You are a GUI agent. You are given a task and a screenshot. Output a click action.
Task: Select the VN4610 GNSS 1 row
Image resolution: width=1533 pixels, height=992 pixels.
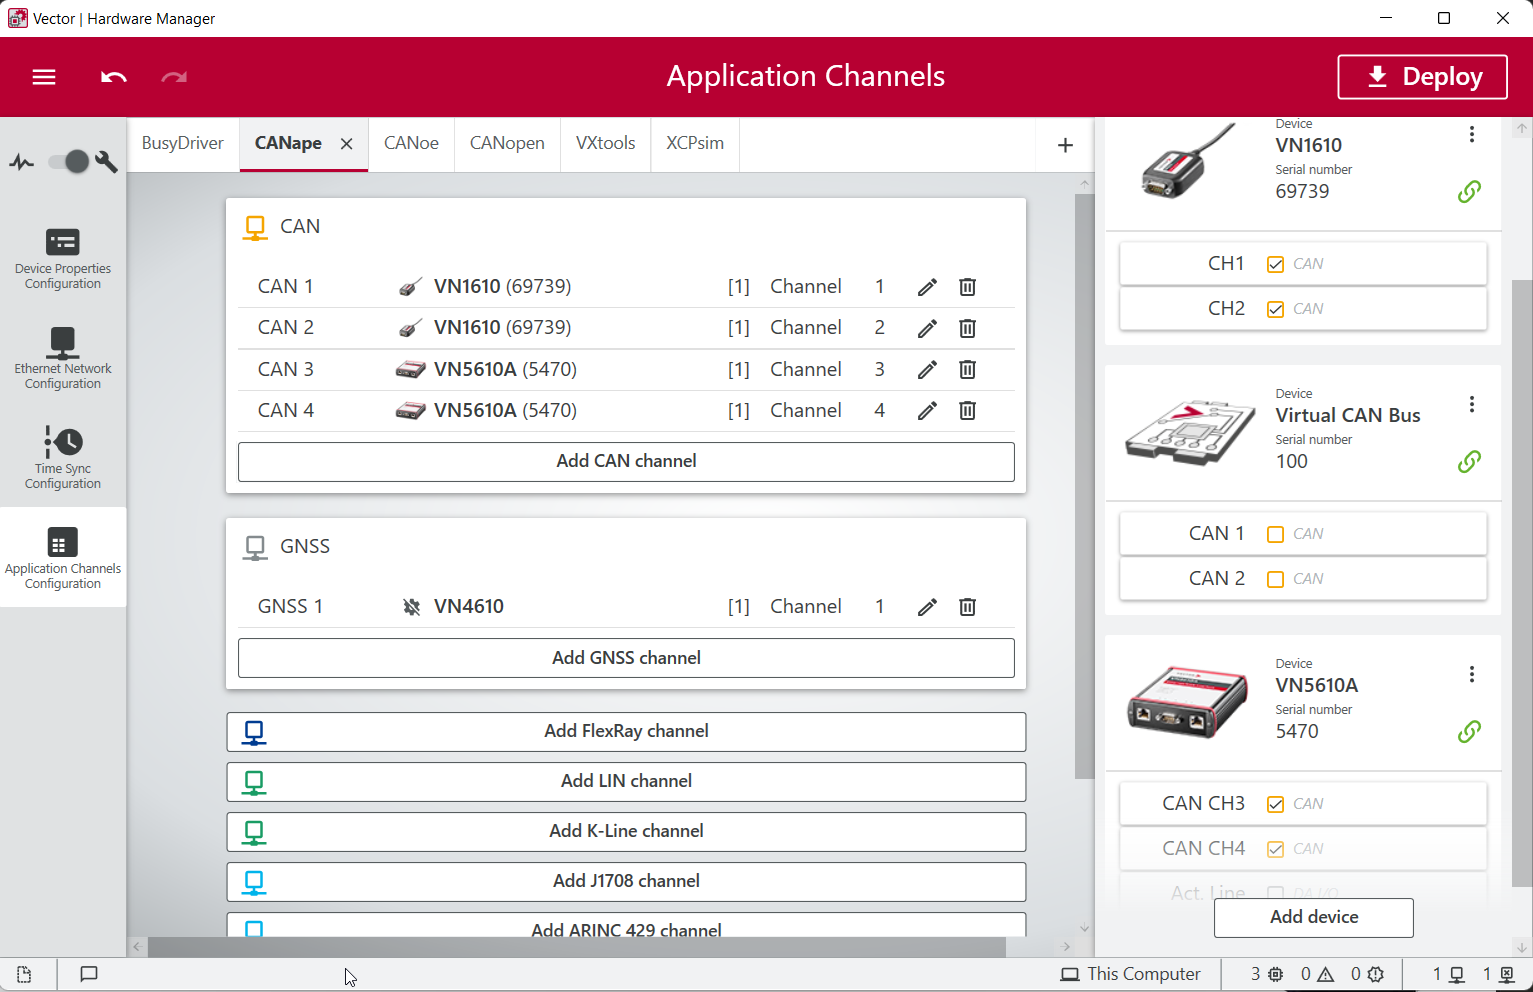[626, 607]
